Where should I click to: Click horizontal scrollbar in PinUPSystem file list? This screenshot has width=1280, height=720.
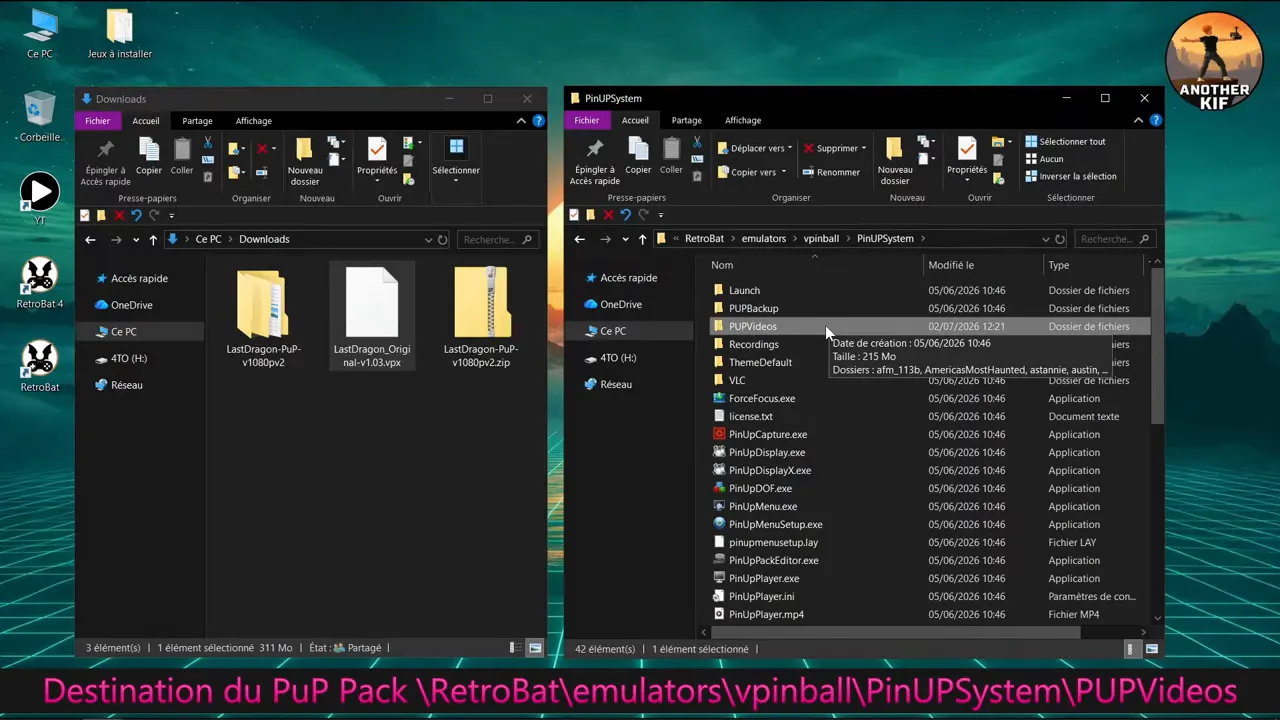[x=895, y=632]
